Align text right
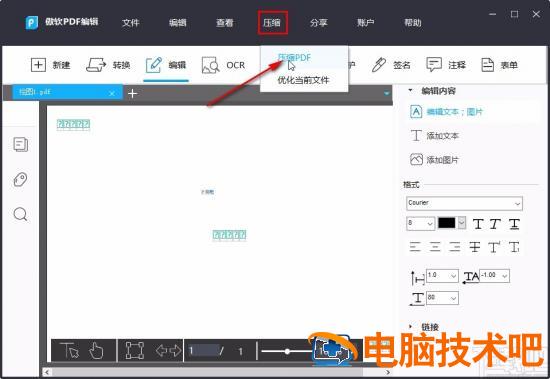The image size is (550, 379). 455,247
